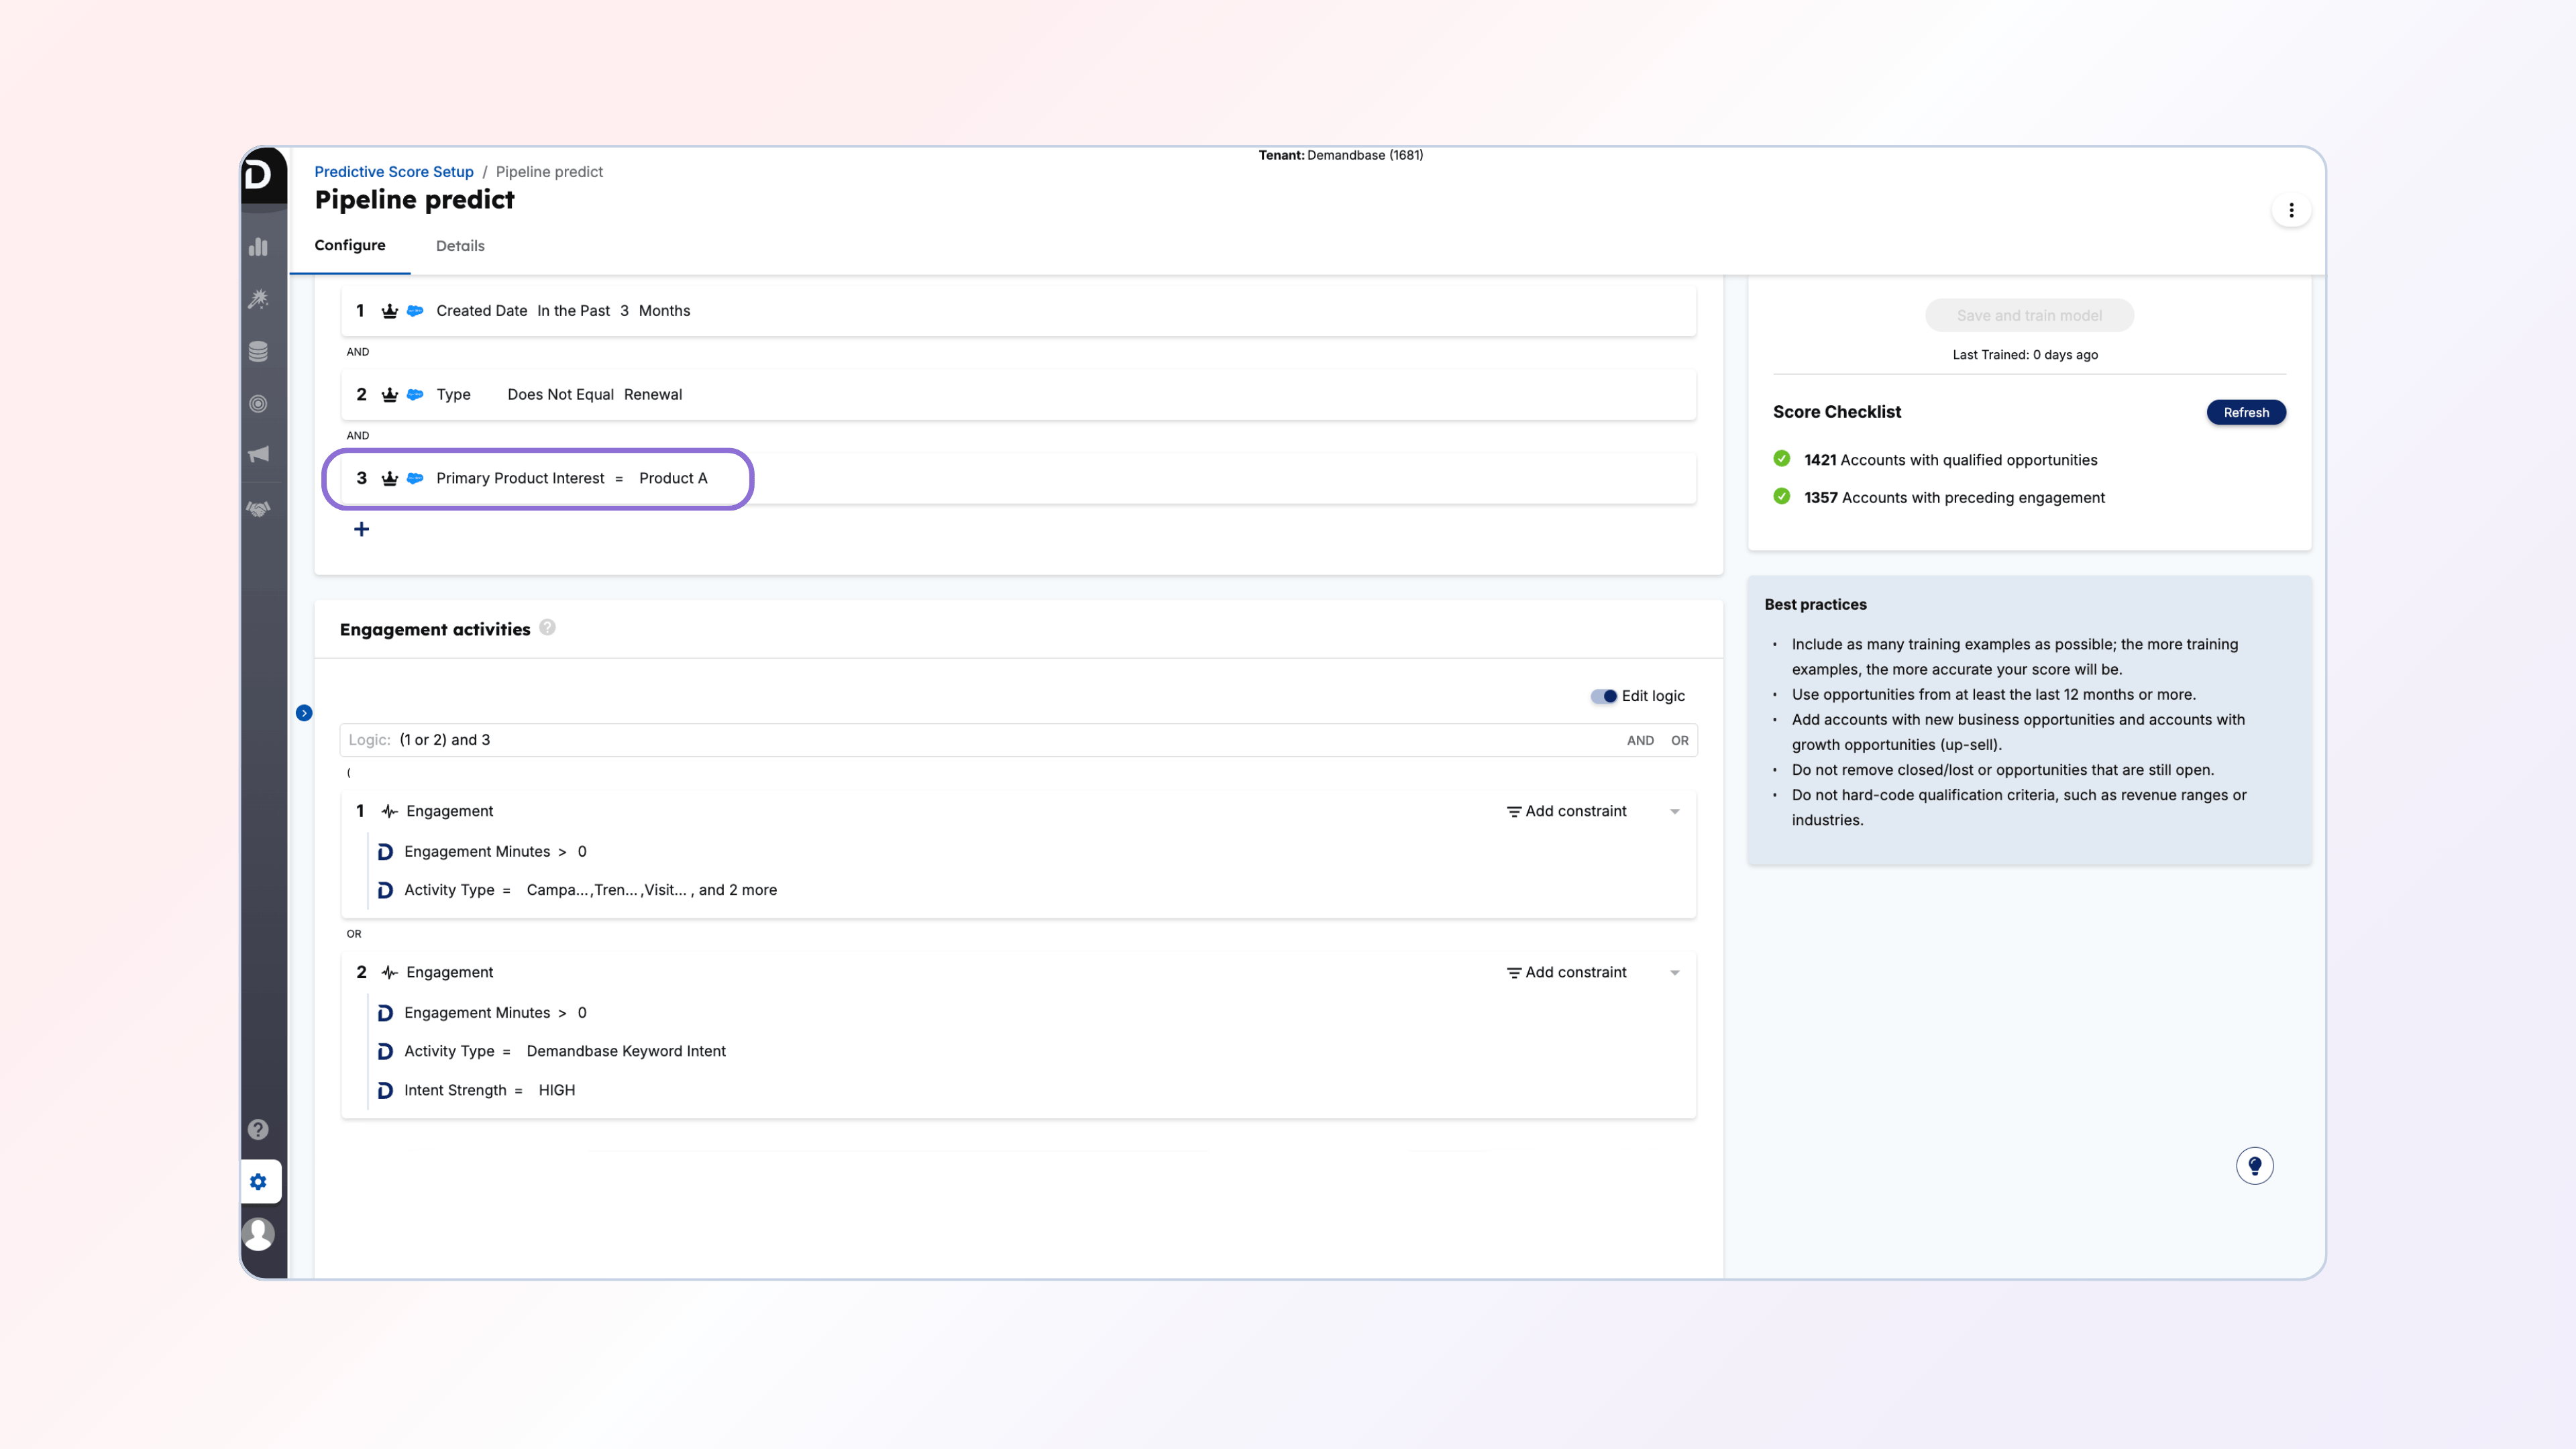Click the lightbulb tips icon
This screenshot has width=2576, height=1449.
2254,1166
